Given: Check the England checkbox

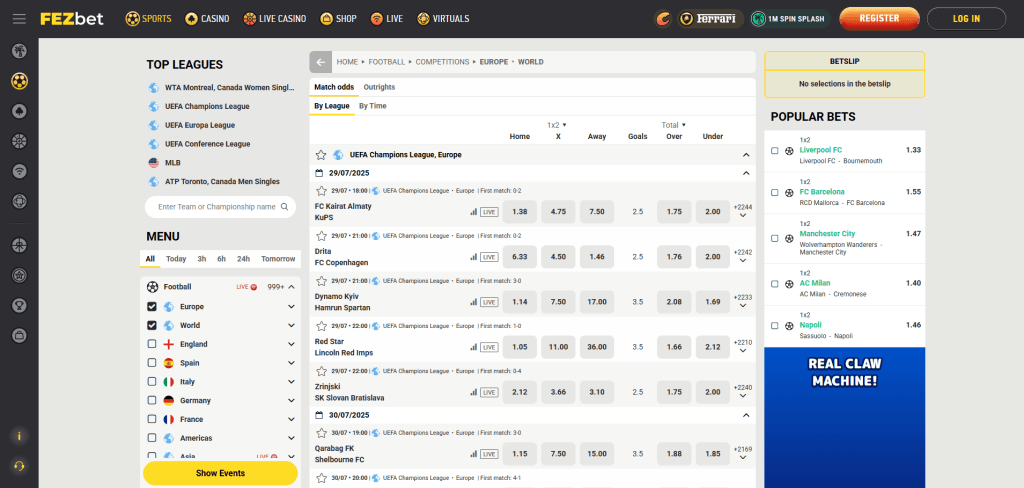Looking at the screenshot, I should click(x=152, y=344).
